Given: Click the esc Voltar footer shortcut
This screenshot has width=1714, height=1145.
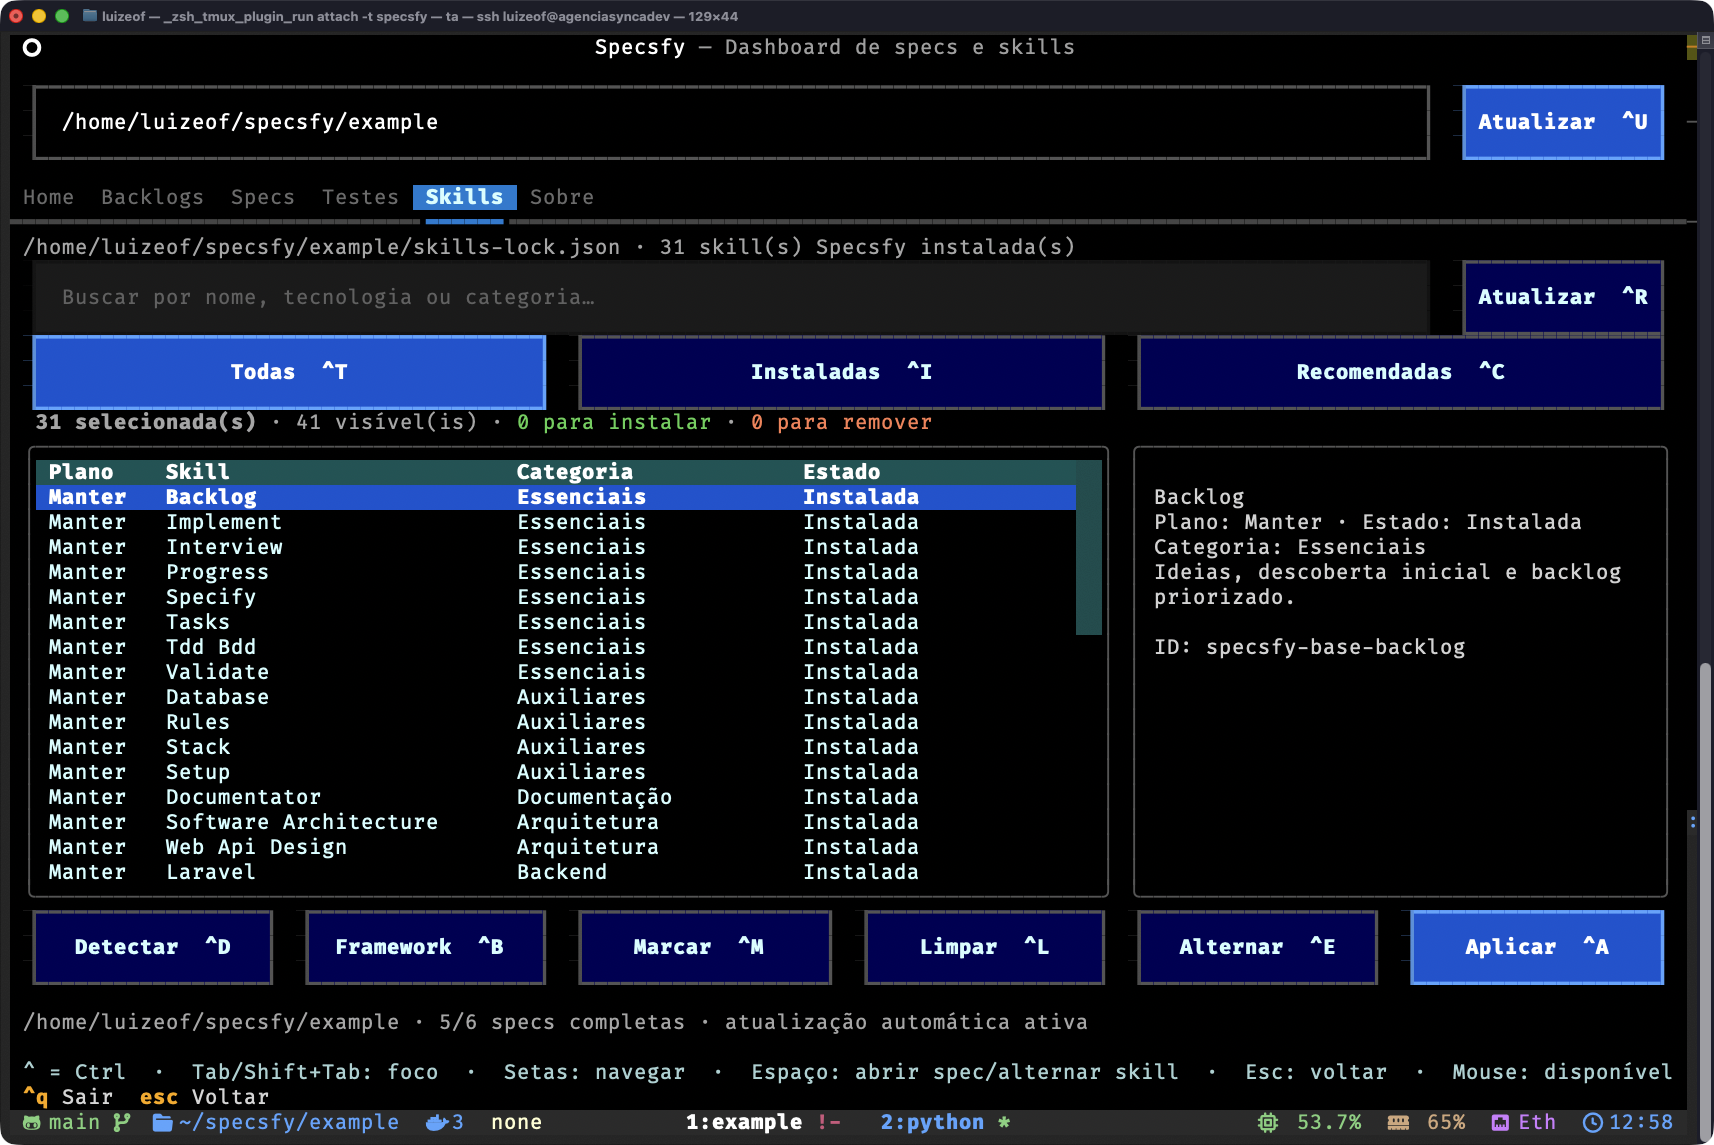Looking at the screenshot, I should tap(204, 1097).
